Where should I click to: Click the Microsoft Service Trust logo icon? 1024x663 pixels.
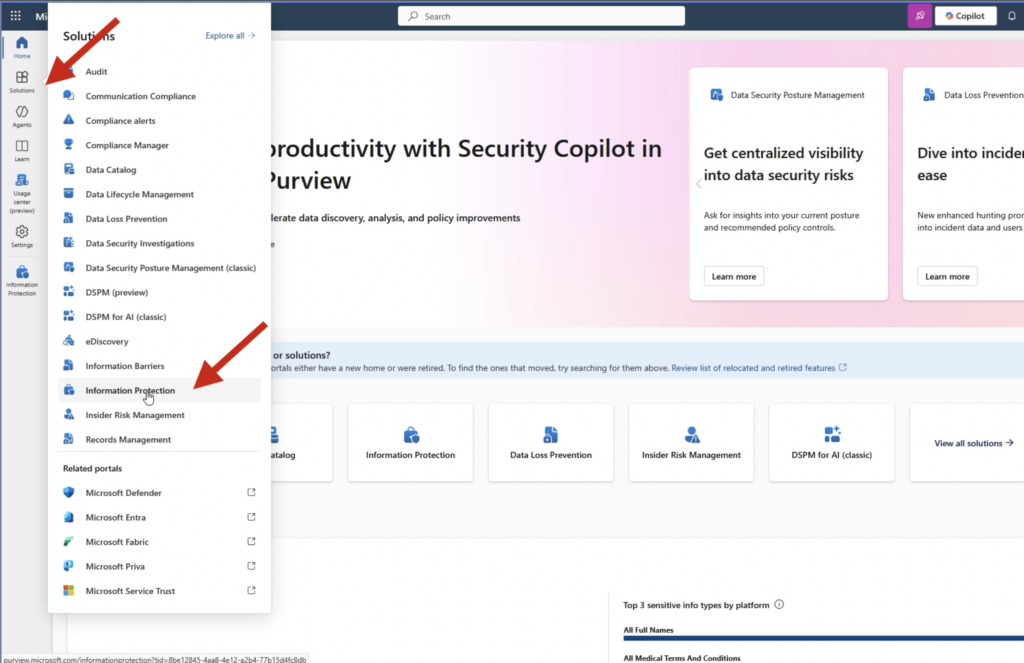[x=69, y=590]
